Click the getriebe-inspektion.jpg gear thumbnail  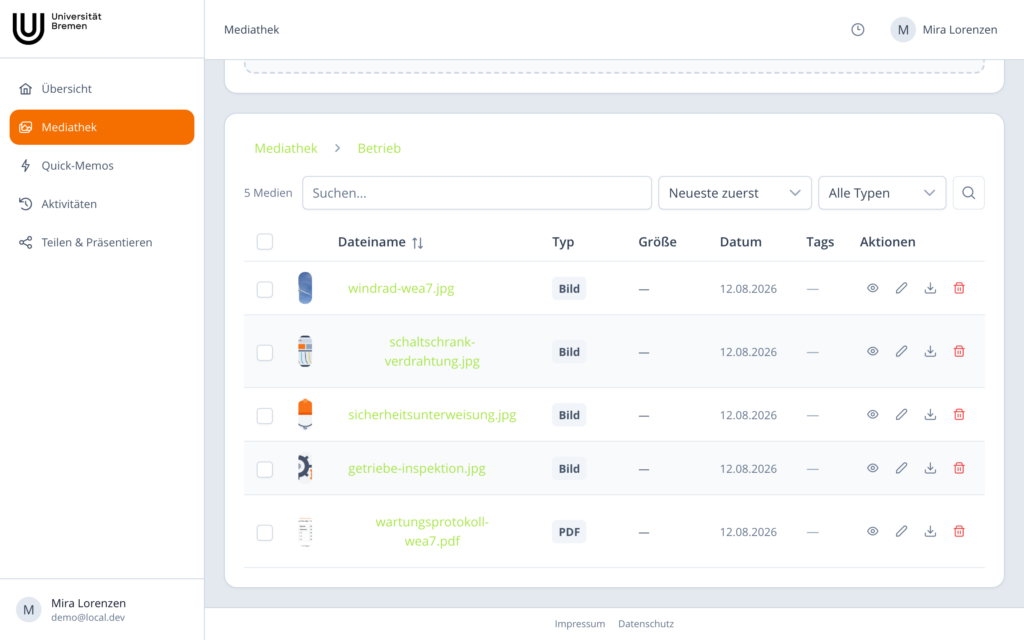(x=305, y=468)
